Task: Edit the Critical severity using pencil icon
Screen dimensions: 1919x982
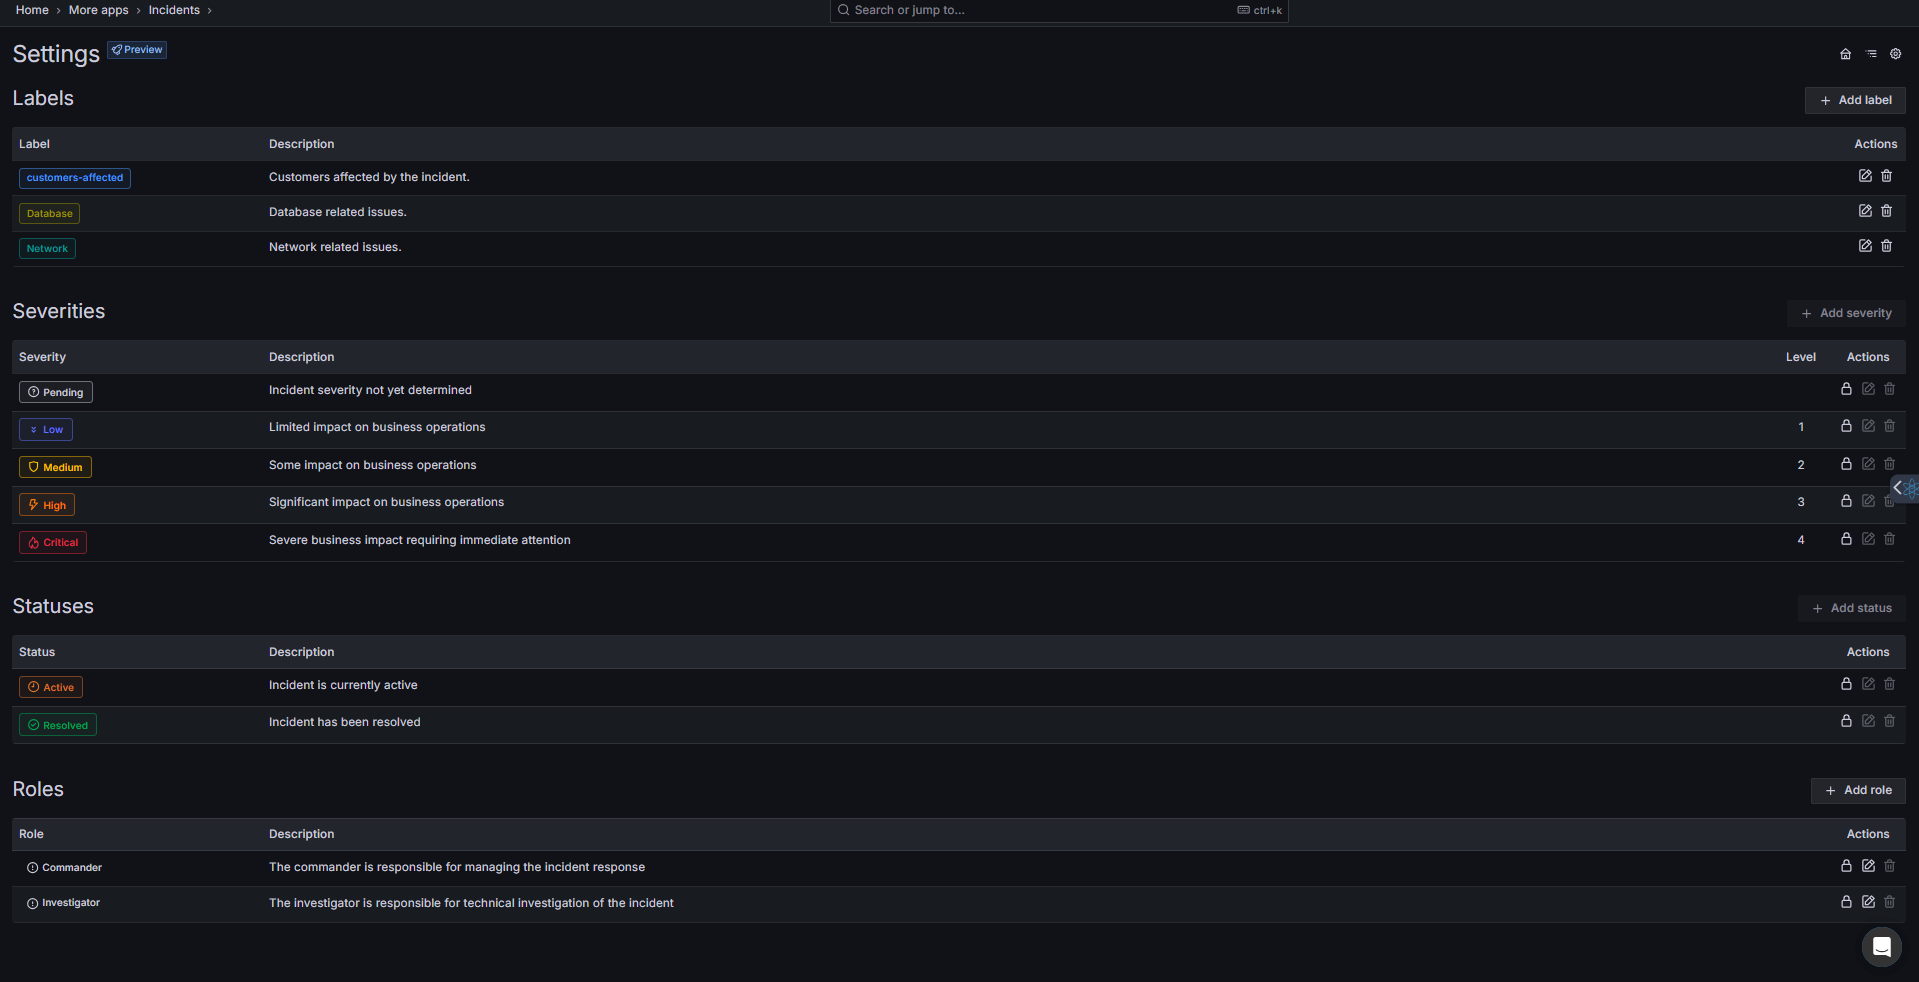Action: pyautogui.click(x=1868, y=539)
